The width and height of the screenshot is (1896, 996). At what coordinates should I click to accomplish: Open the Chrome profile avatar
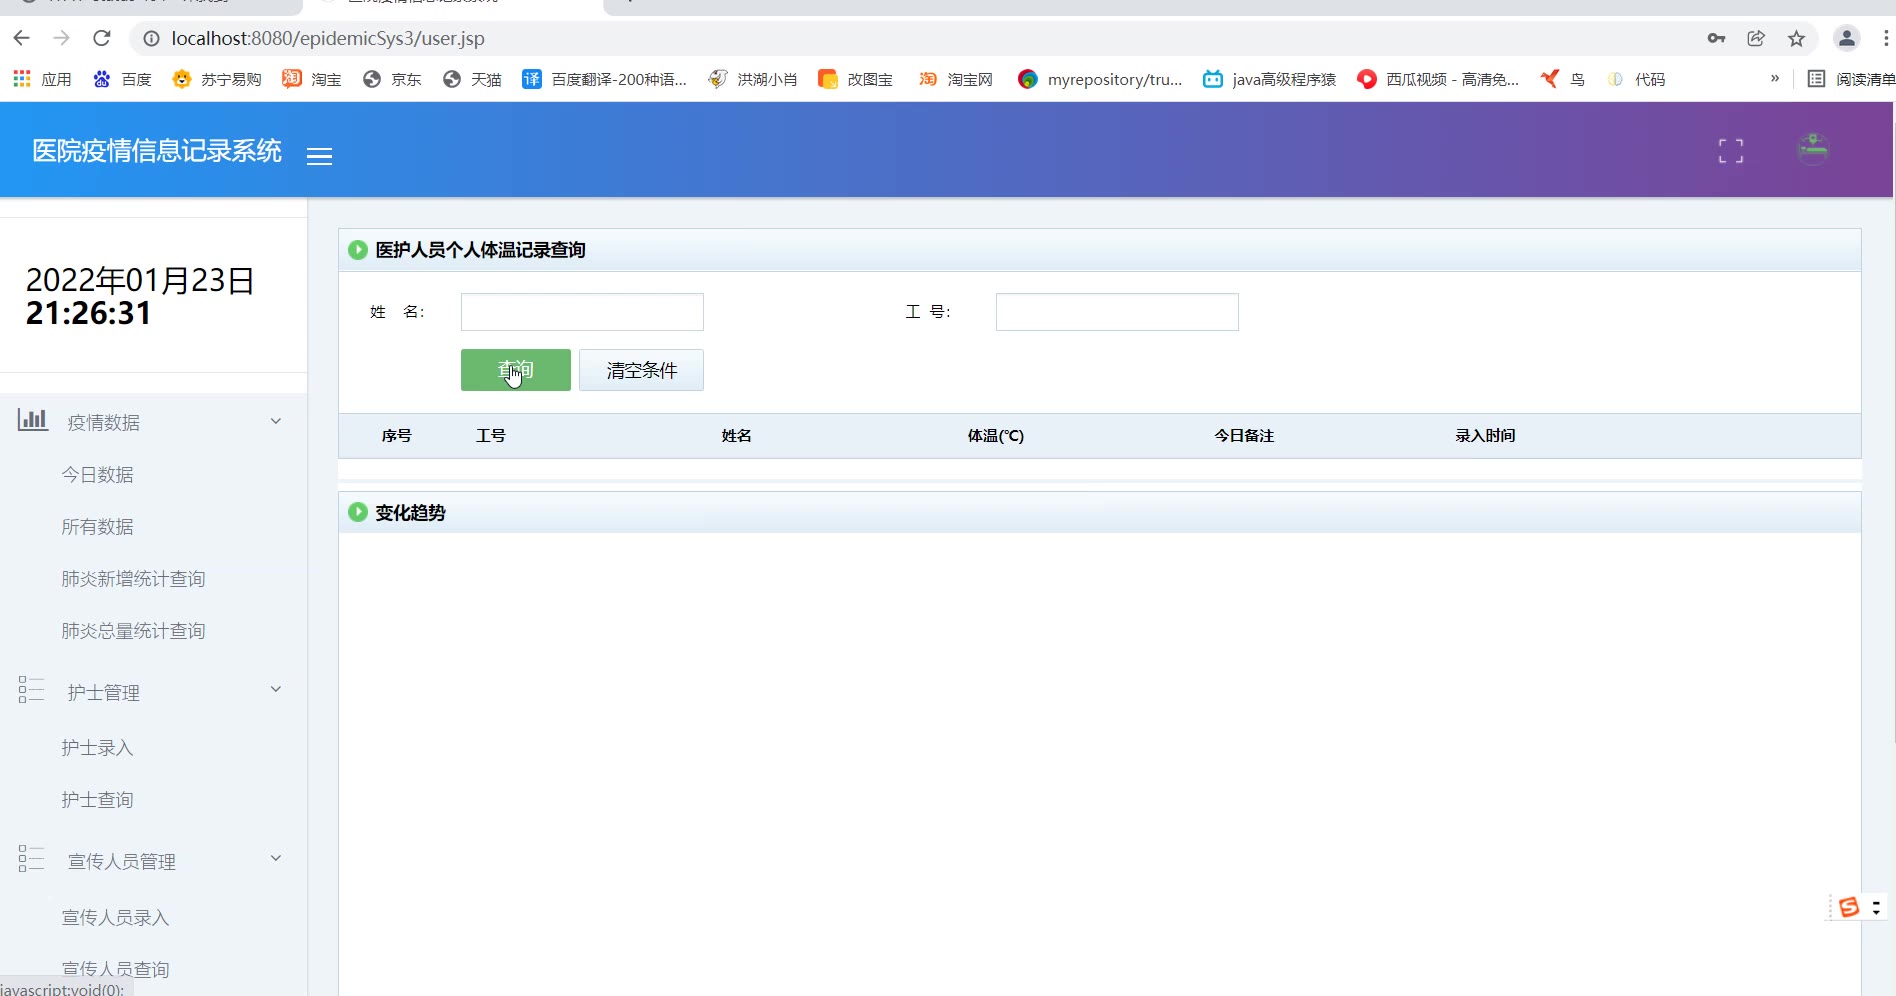click(x=1846, y=38)
